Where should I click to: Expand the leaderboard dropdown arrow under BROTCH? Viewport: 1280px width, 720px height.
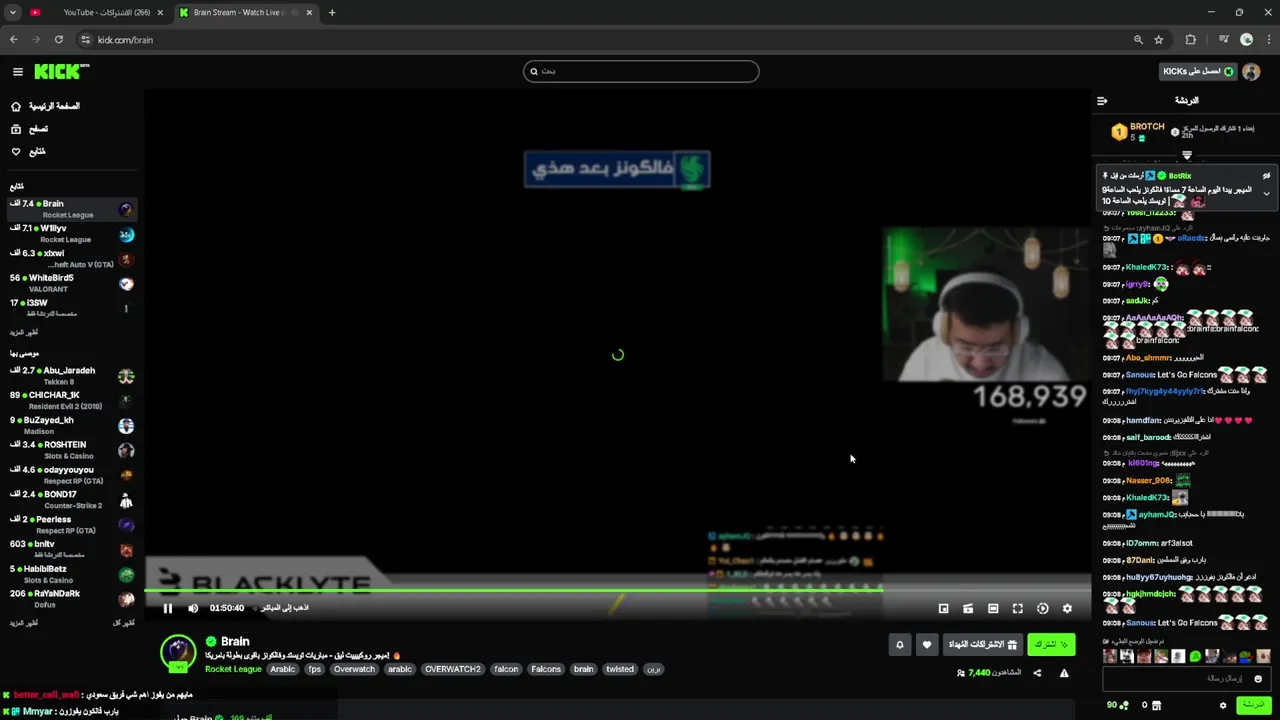tap(1187, 156)
